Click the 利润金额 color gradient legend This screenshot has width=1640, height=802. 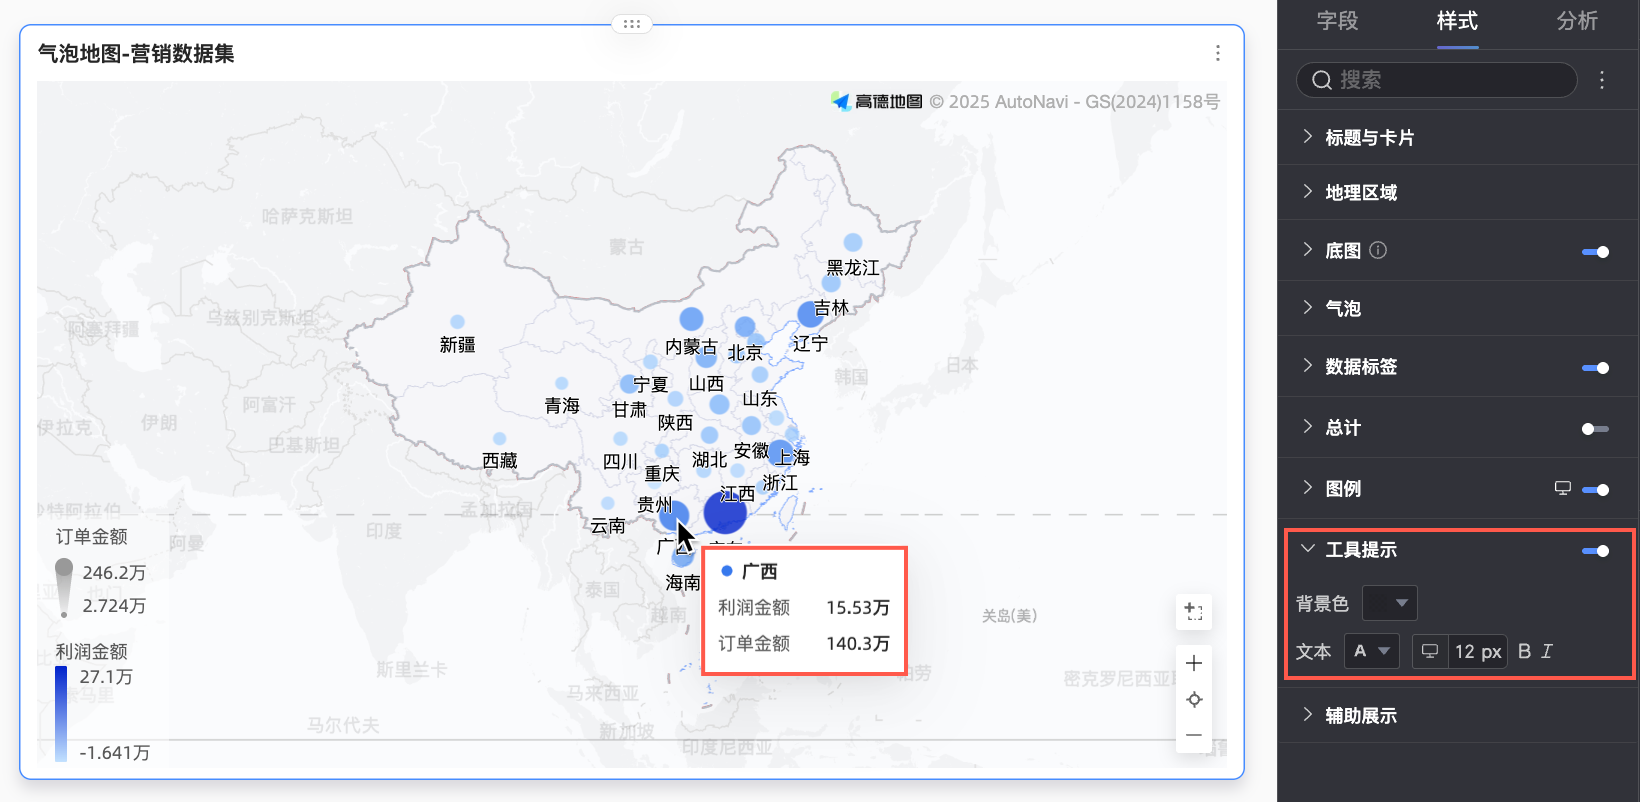[x=61, y=714]
